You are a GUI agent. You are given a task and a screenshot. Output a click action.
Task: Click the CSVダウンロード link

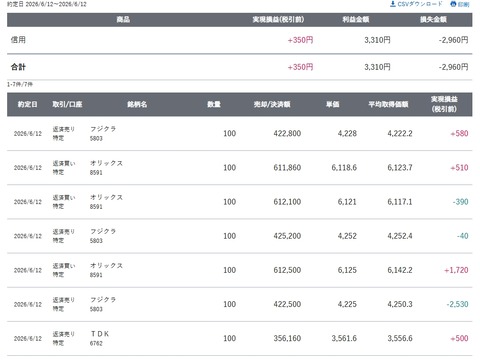tap(416, 4)
